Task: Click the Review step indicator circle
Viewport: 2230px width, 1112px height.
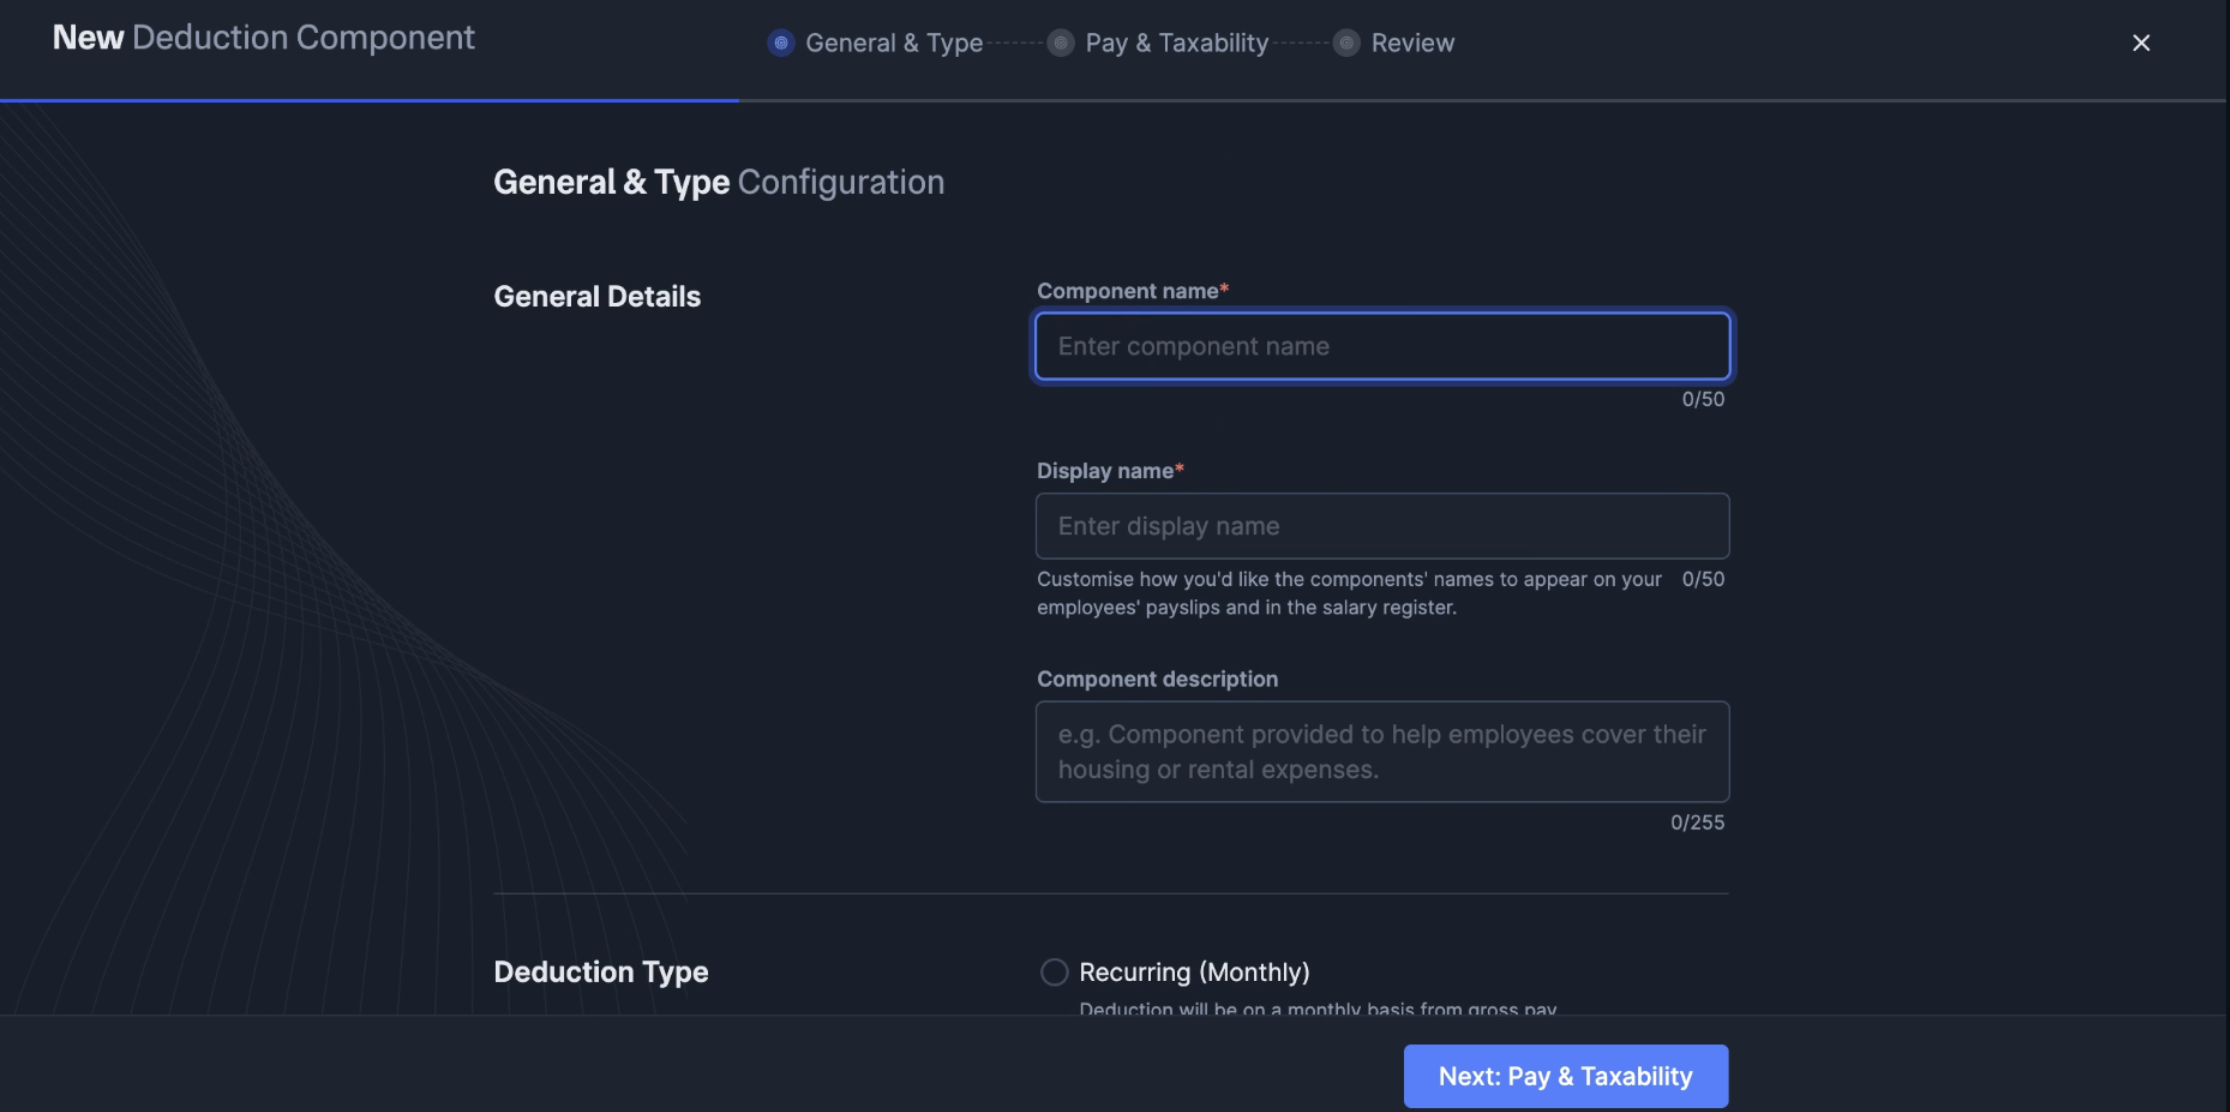Action: tap(1346, 43)
